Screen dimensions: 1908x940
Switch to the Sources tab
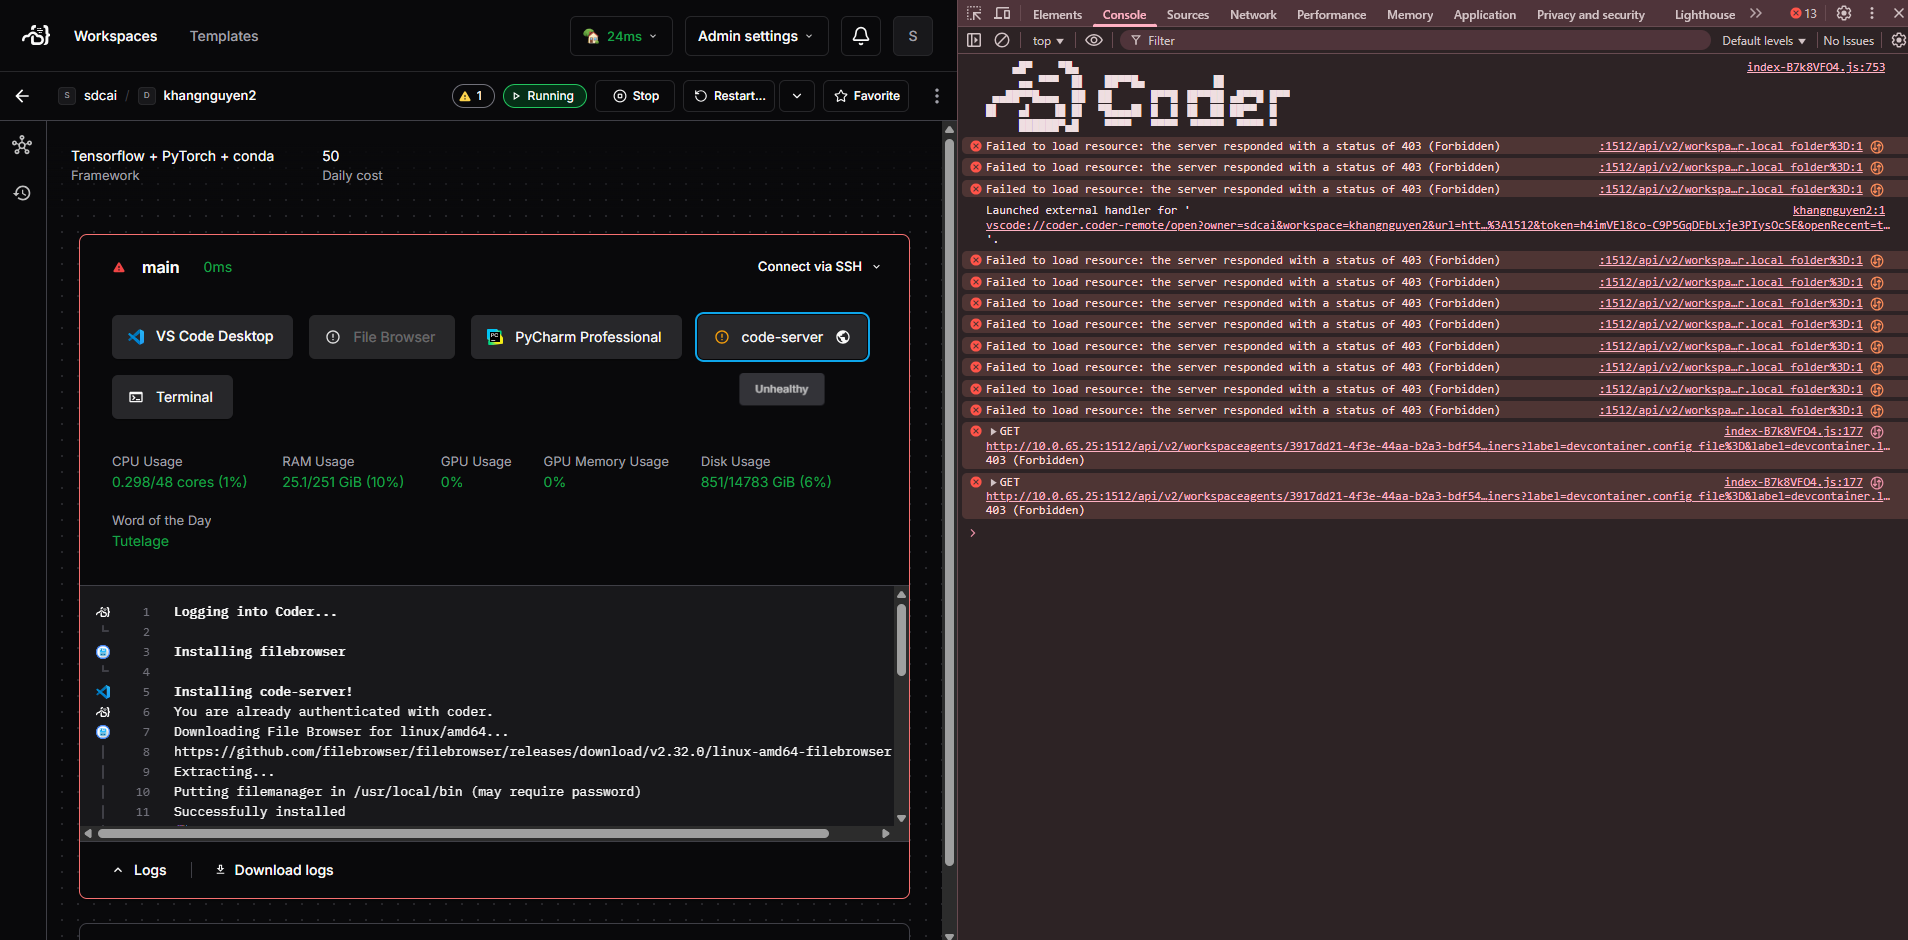coord(1188,15)
